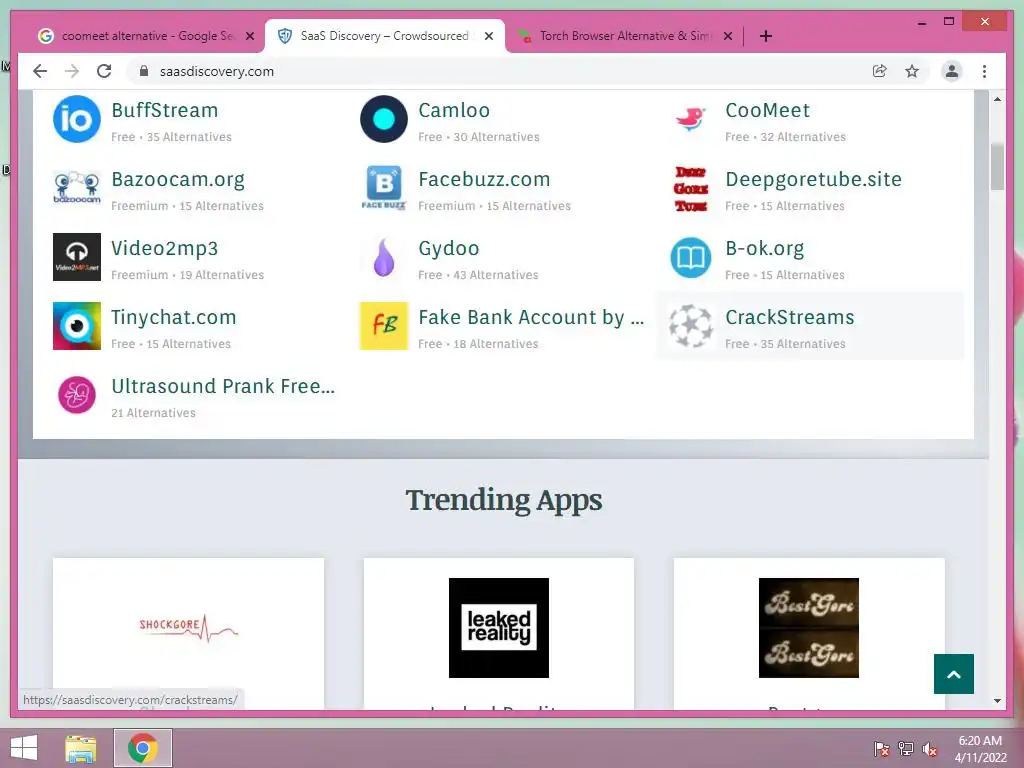Click the '43 Alternatives' text under Gydoo
Image resolution: width=1024 pixels, height=768 pixels.
[496, 275]
